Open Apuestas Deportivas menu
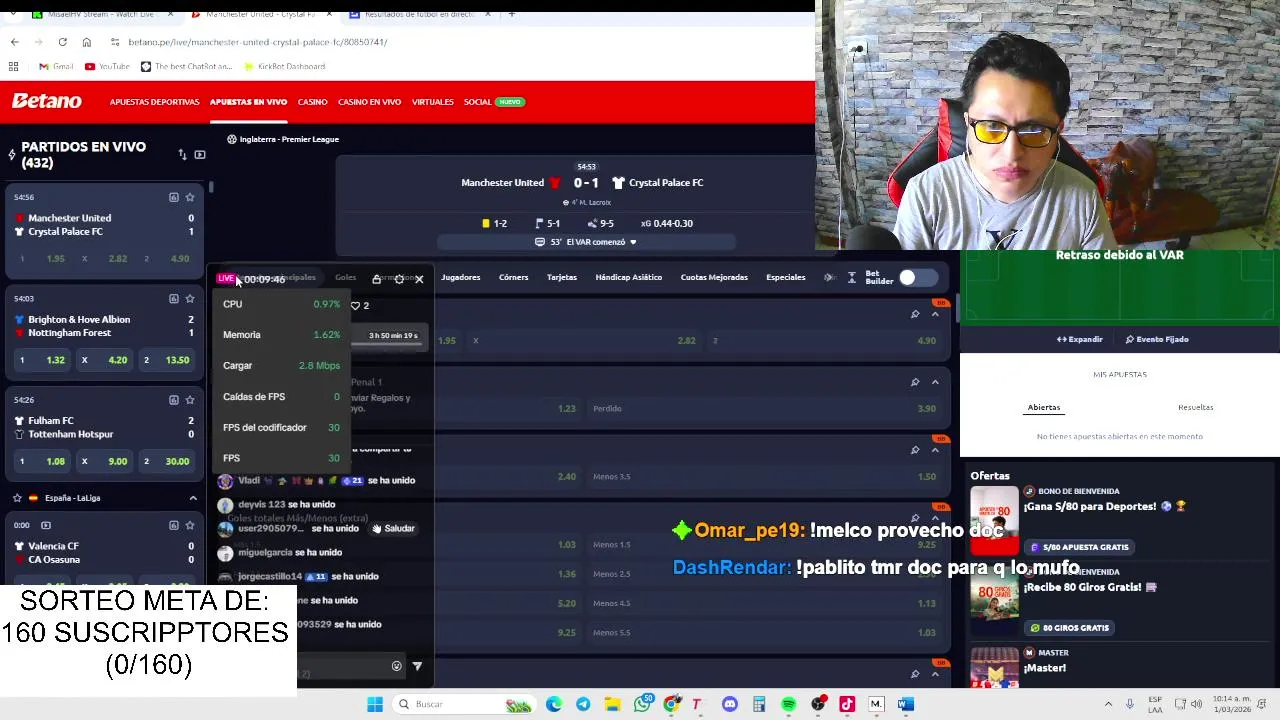1280x720 pixels. coord(154,102)
